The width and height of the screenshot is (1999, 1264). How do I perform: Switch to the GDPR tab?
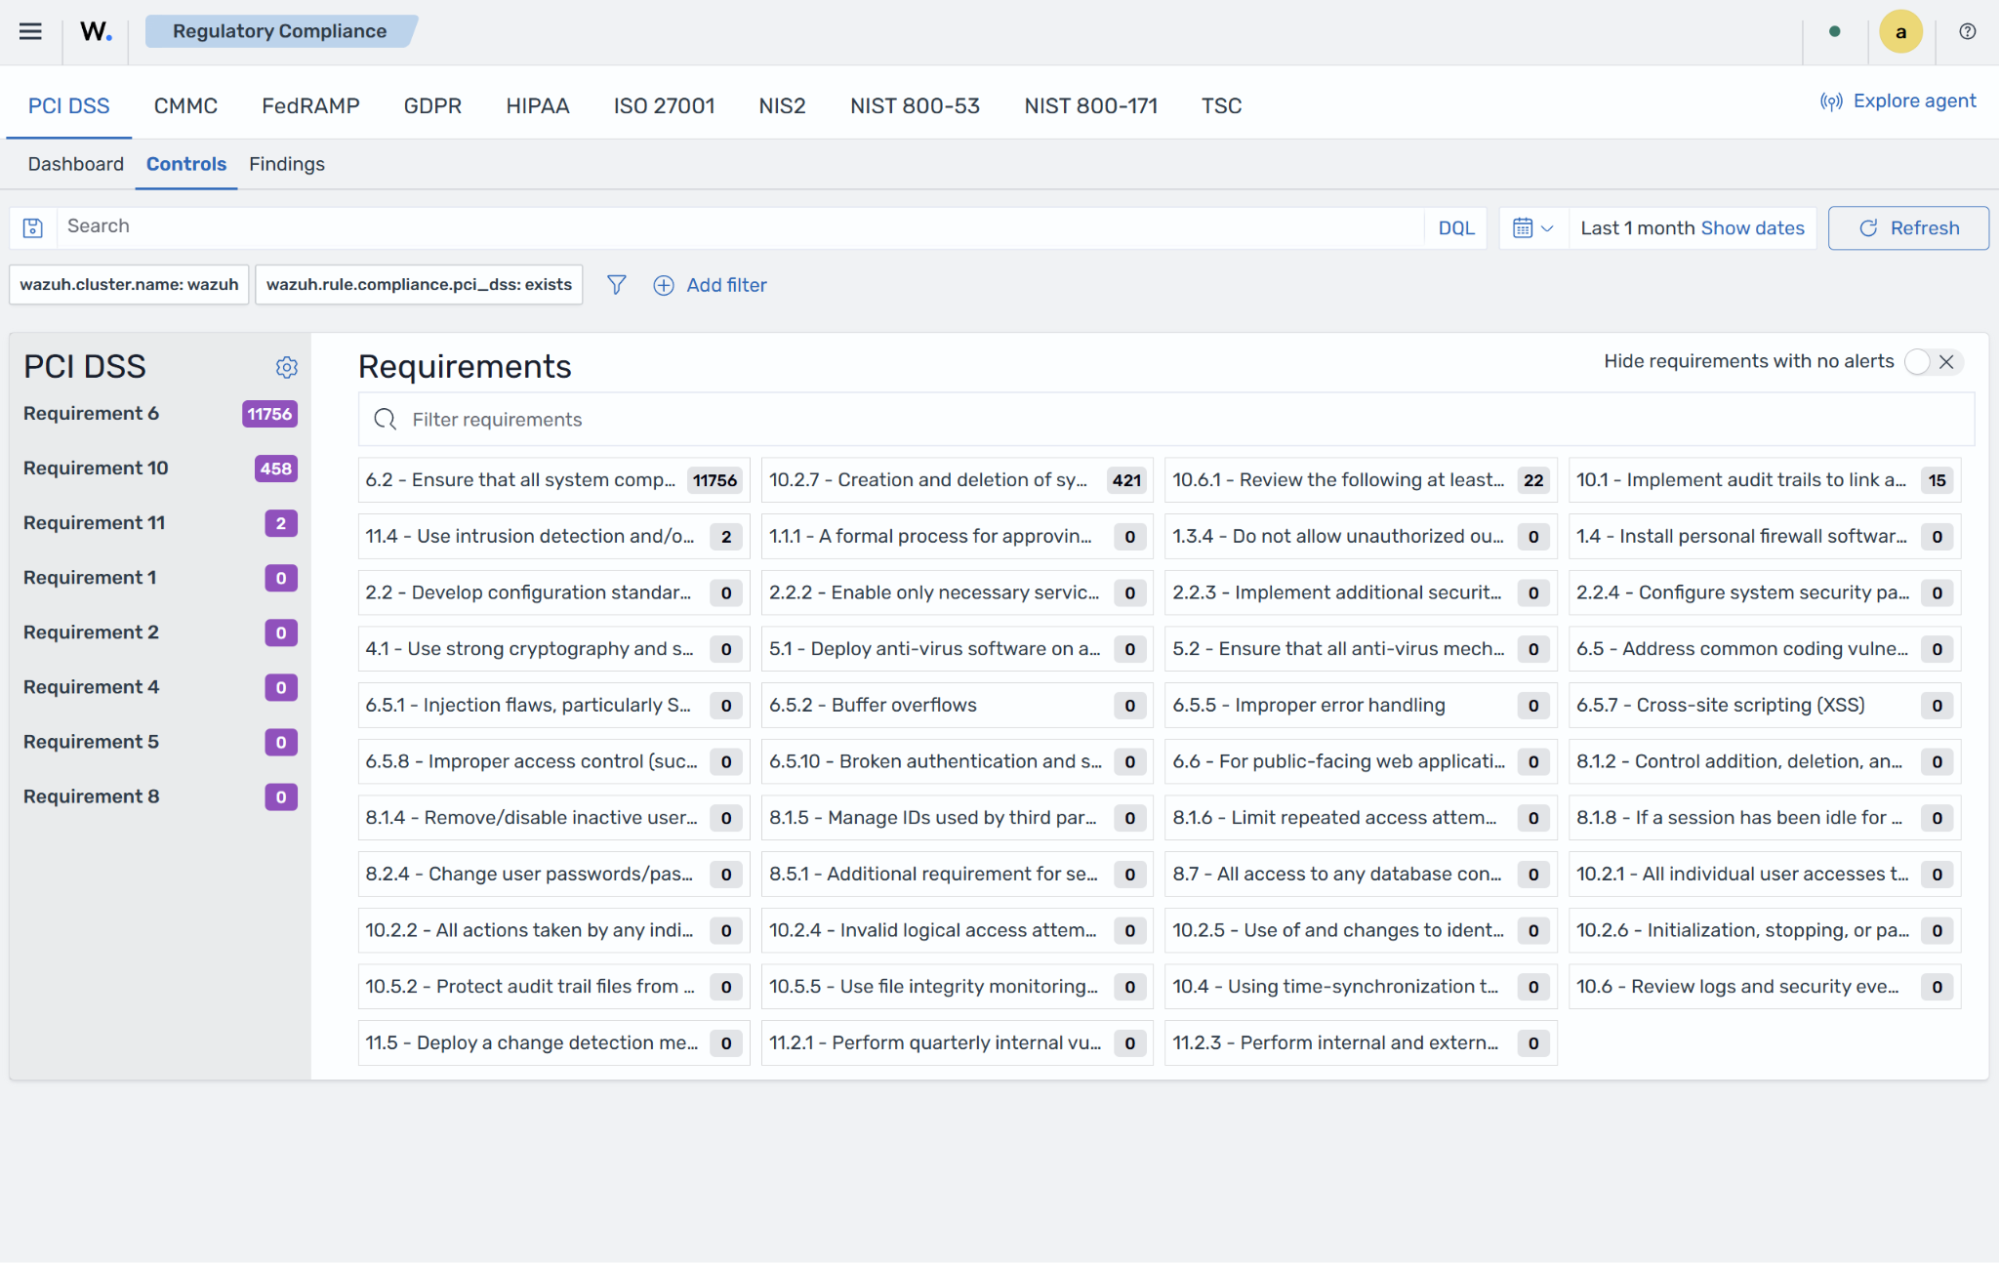433,106
